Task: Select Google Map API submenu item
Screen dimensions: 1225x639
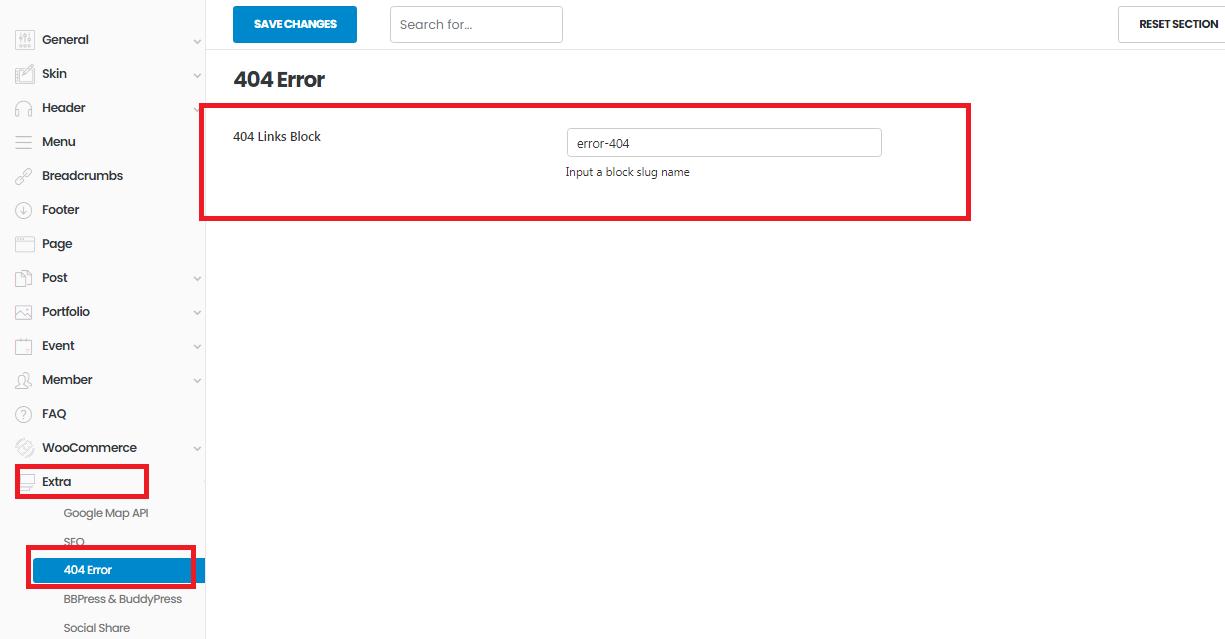Action: point(106,513)
